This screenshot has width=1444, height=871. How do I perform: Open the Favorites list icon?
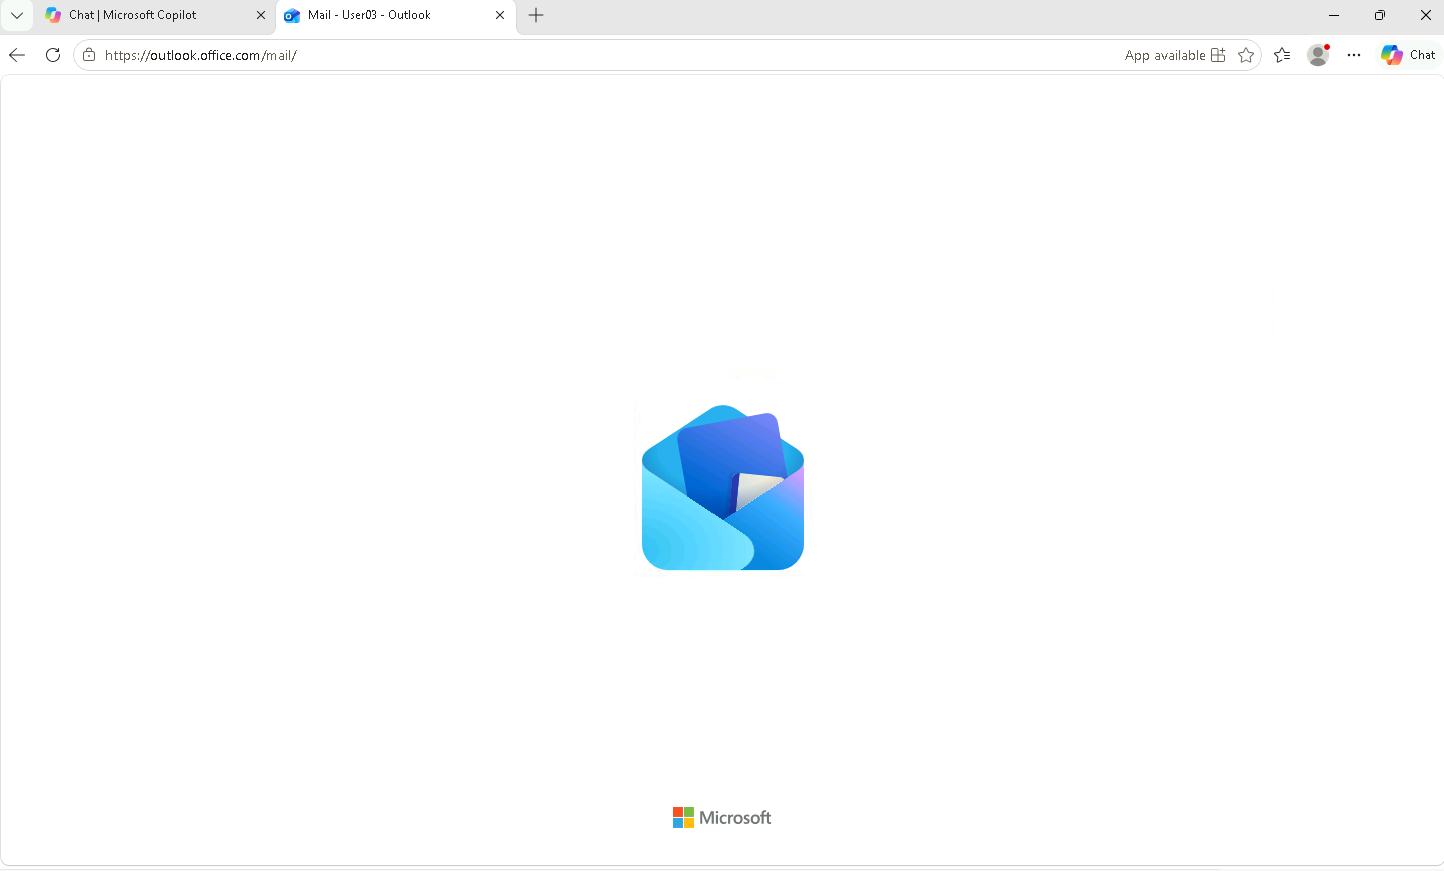click(x=1282, y=55)
